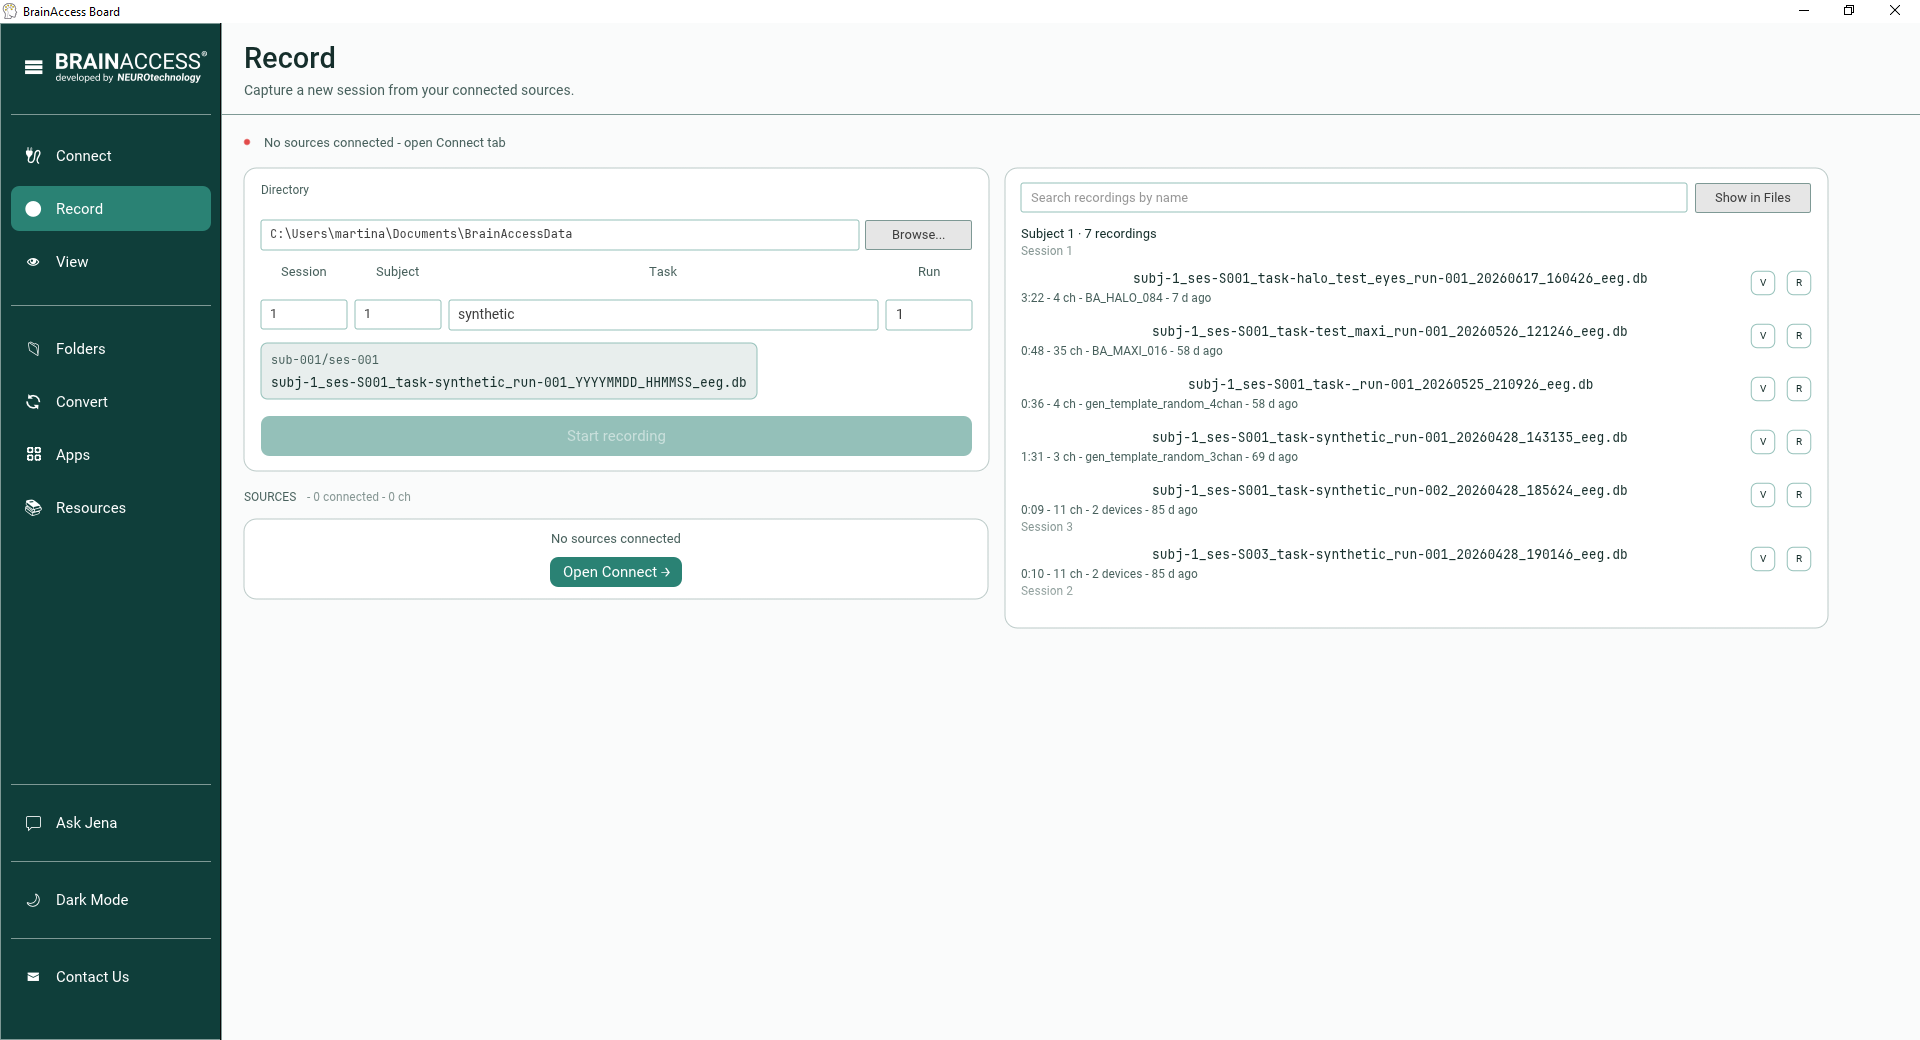Switch to Dark Mode label
Viewport: 1920px width, 1040px height.
(x=92, y=900)
